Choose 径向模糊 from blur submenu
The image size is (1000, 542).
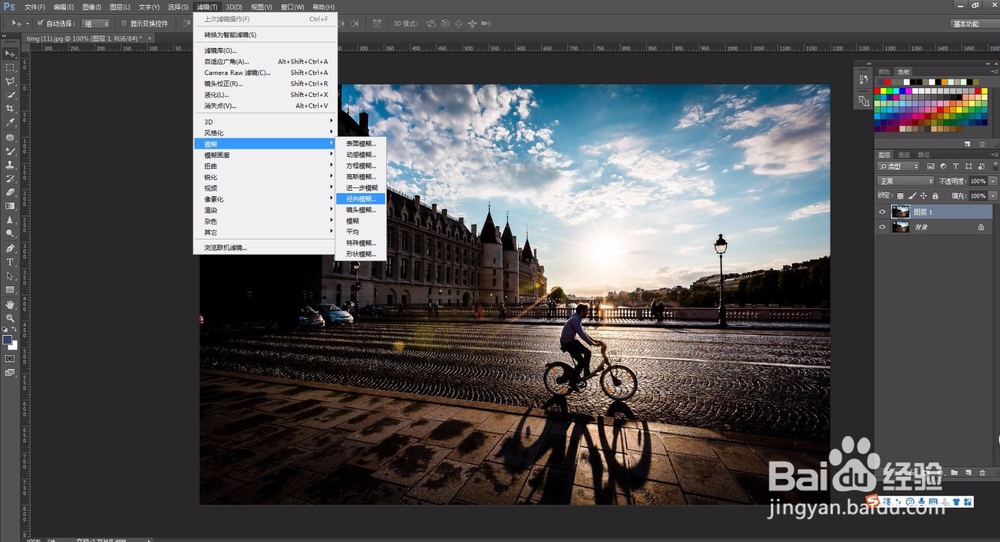tap(360, 199)
